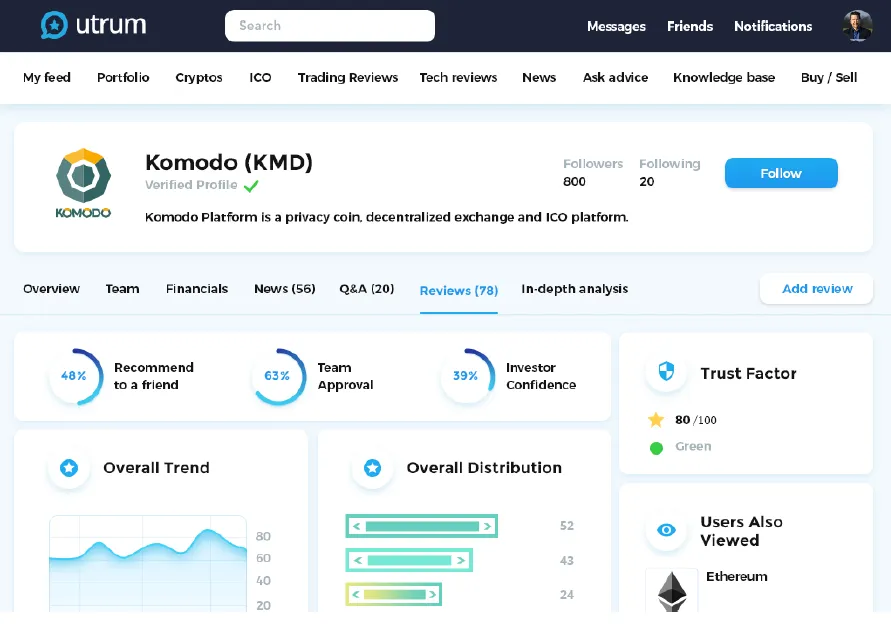Click the Utrum logo icon
The height and width of the screenshot is (631, 891).
pyautogui.click(x=54, y=25)
